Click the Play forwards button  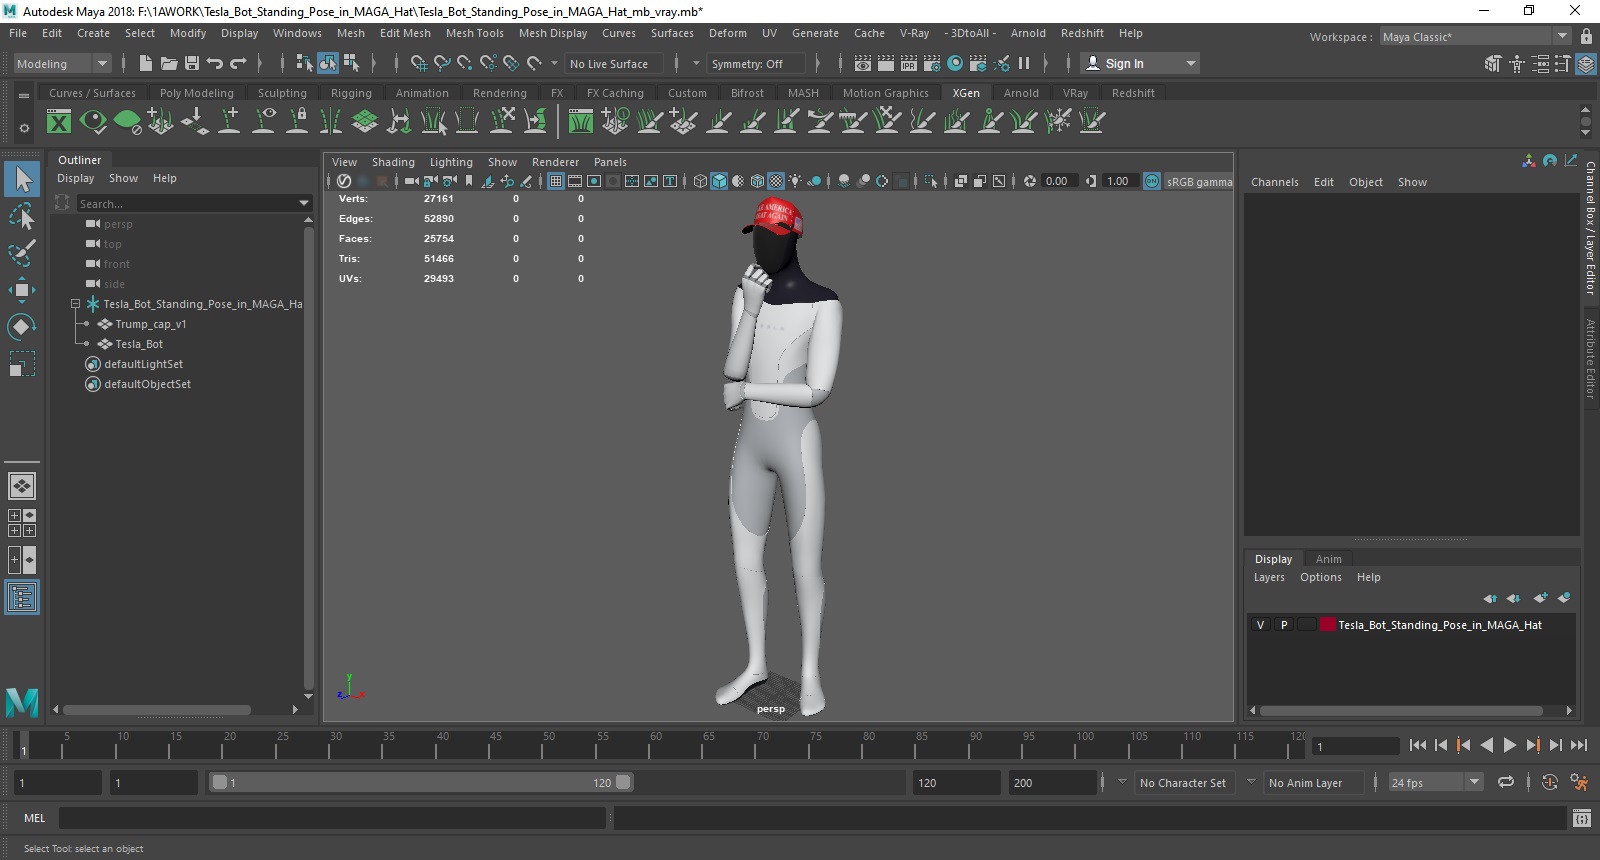(x=1510, y=745)
